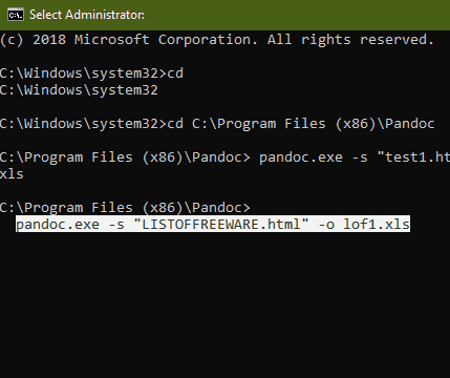The height and width of the screenshot is (378, 450).
Task: Click the first 'C:\Windows\system32>cd' line
Action: pyautogui.click(x=92, y=73)
